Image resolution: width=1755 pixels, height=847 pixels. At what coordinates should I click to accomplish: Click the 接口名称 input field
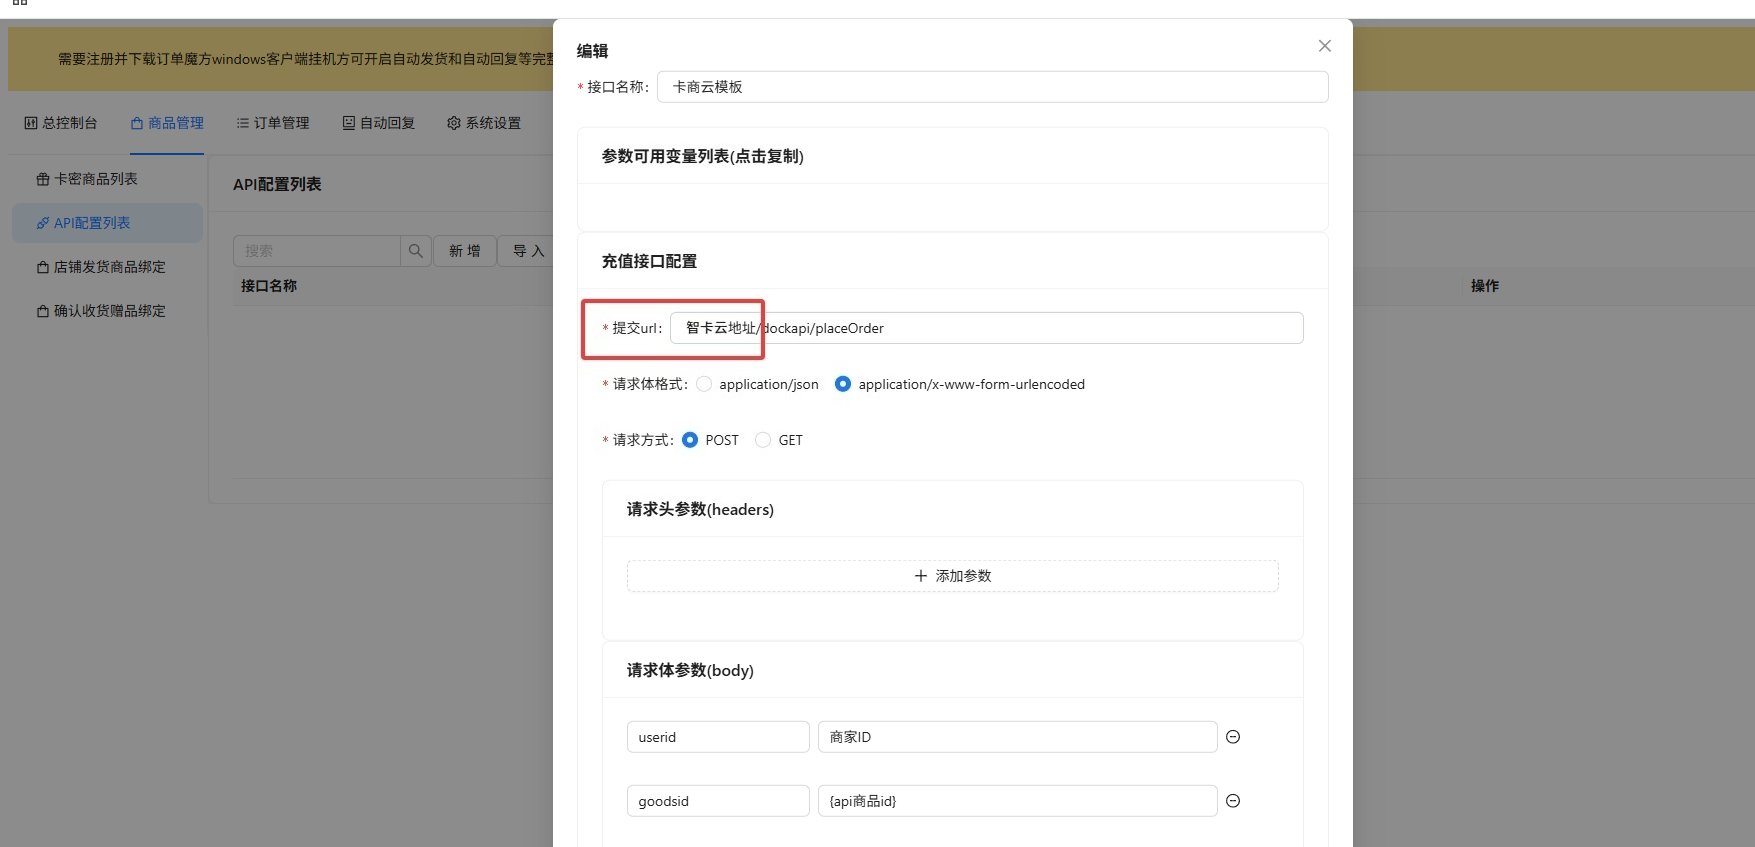point(992,87)
